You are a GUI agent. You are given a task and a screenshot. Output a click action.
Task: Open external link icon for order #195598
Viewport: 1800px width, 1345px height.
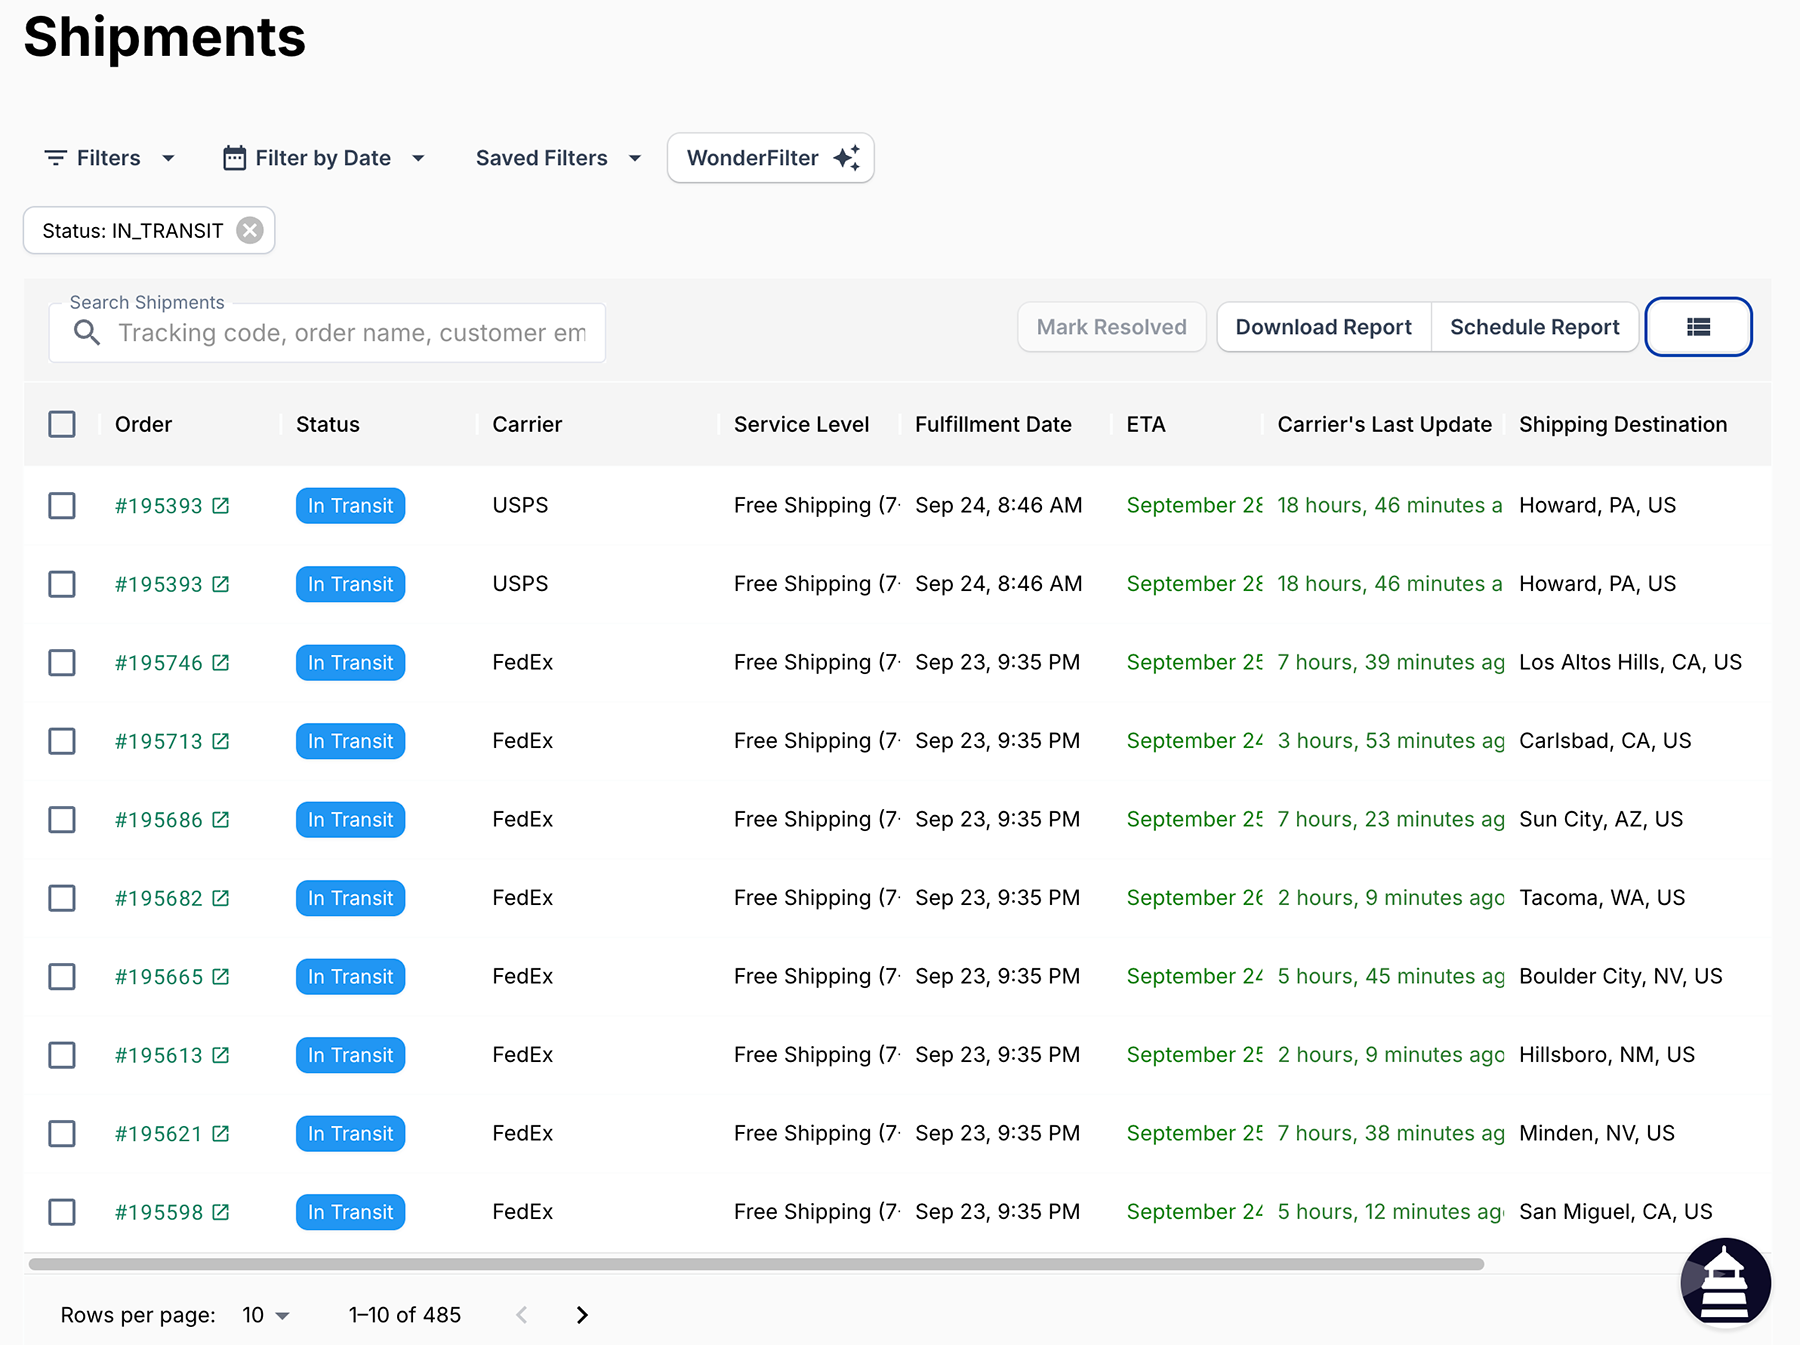[221, 1212]
